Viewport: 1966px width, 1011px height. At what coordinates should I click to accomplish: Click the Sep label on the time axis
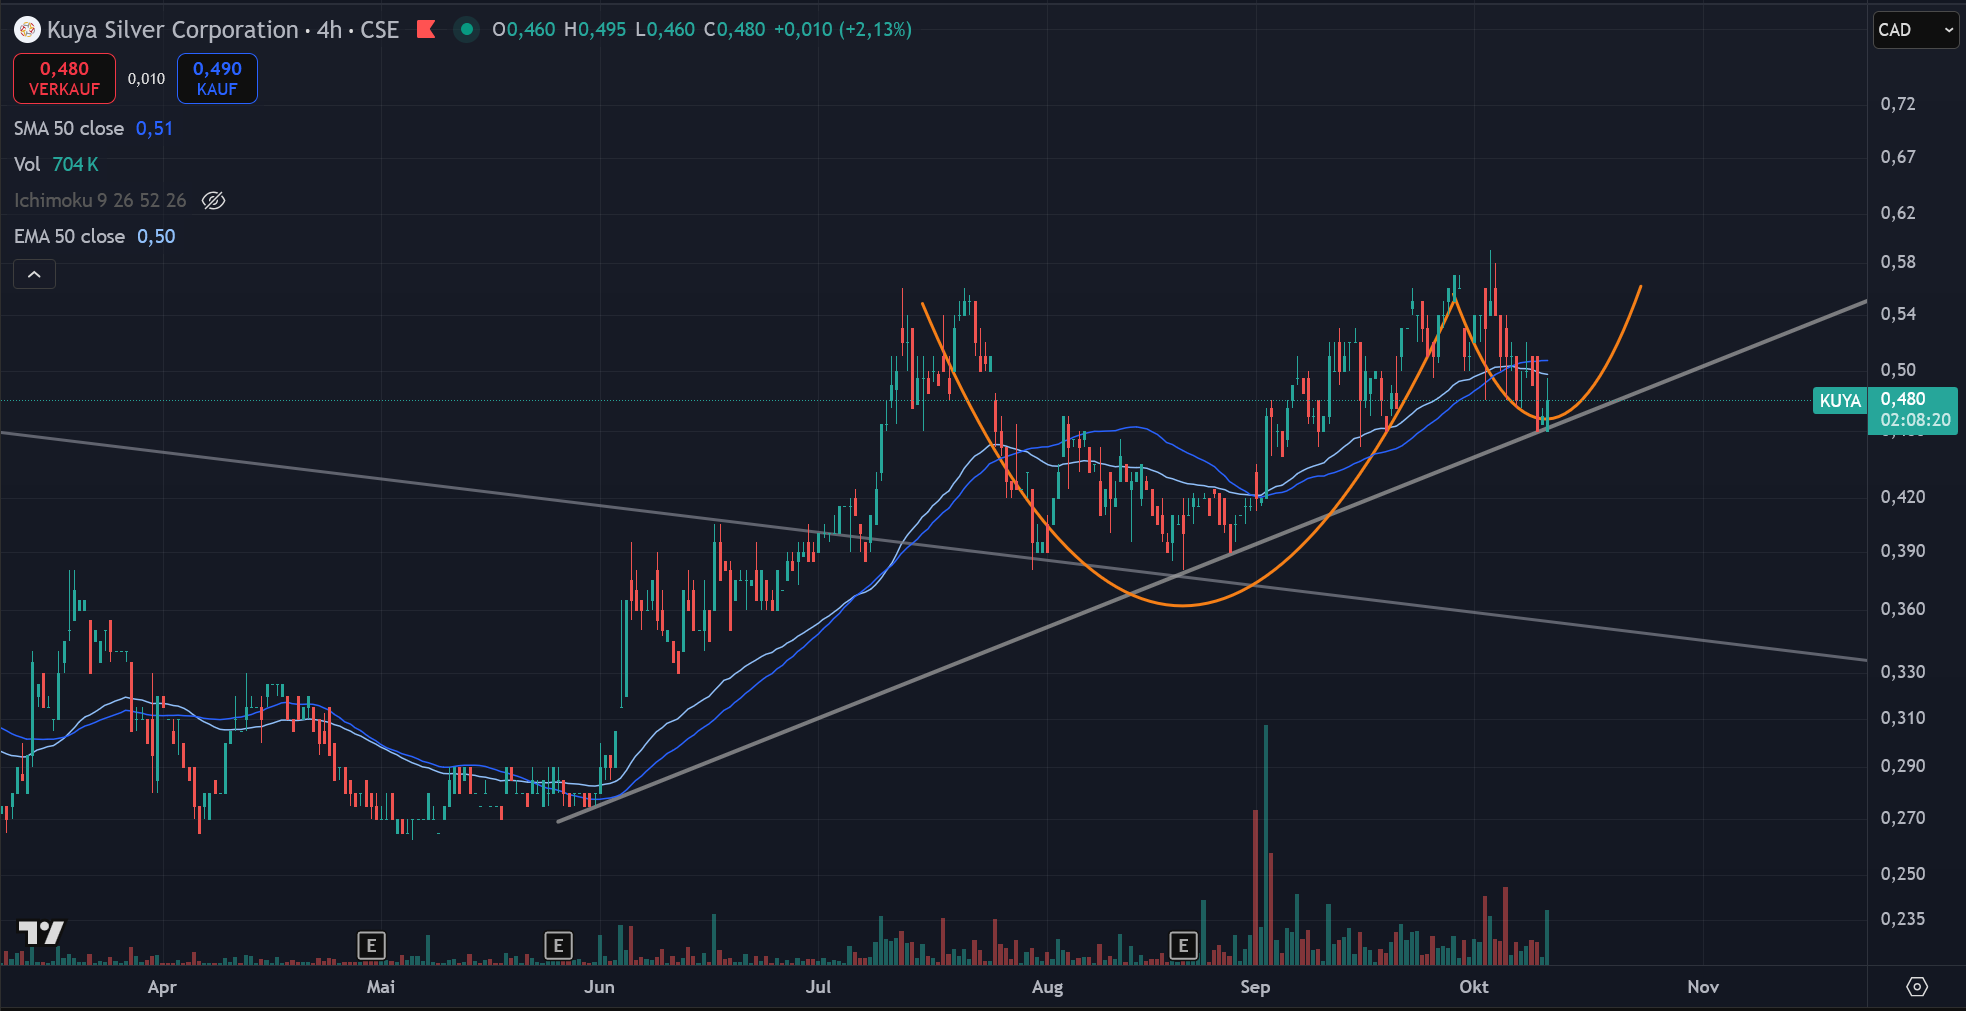[1255, 987]
